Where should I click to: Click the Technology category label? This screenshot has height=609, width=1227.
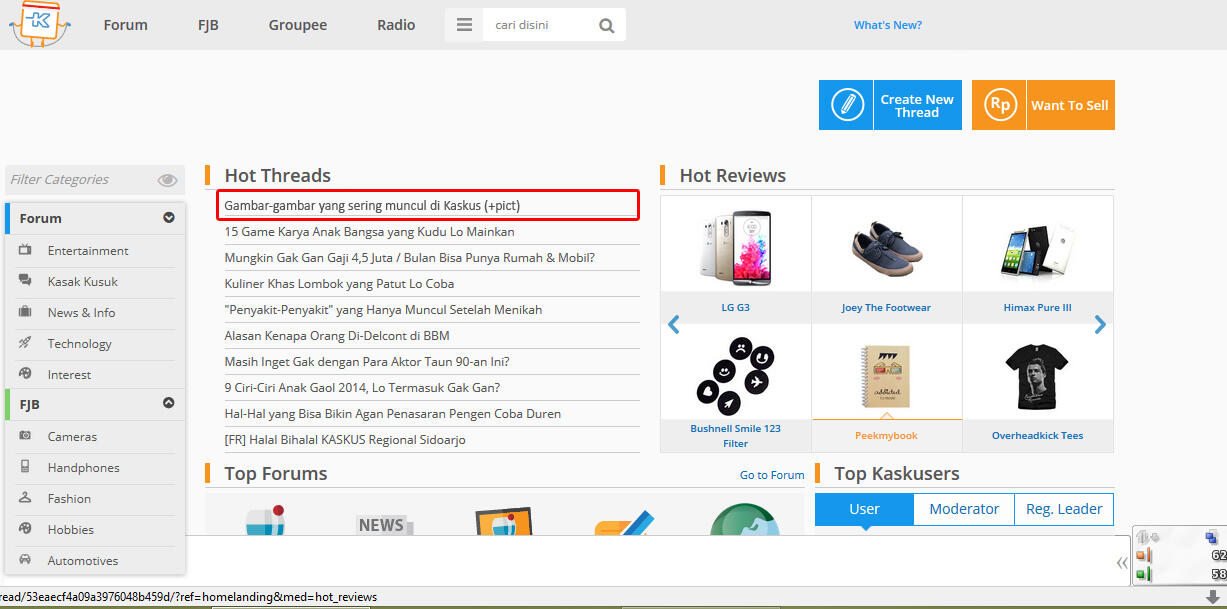pyautogui.click(x=79, y=343)
